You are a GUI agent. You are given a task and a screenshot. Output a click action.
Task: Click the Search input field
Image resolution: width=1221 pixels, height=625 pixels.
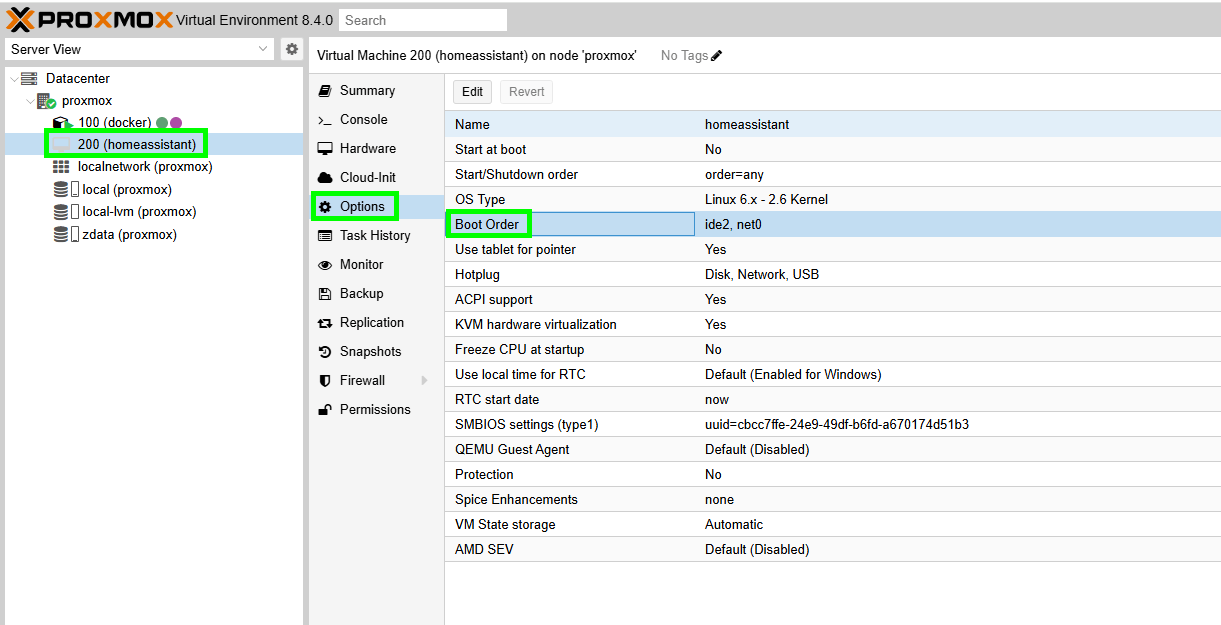click(422, 20)
